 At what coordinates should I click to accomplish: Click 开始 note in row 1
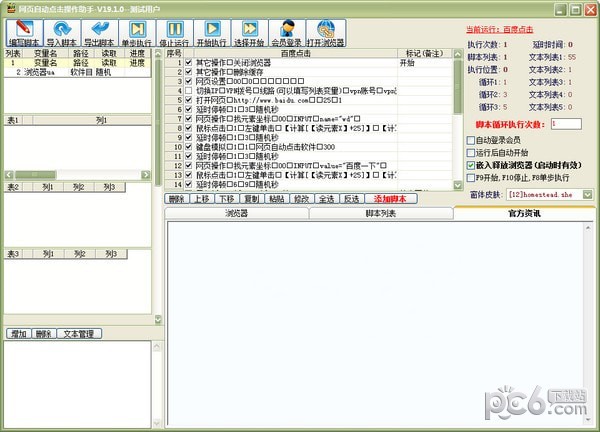(x=407, y=62)
